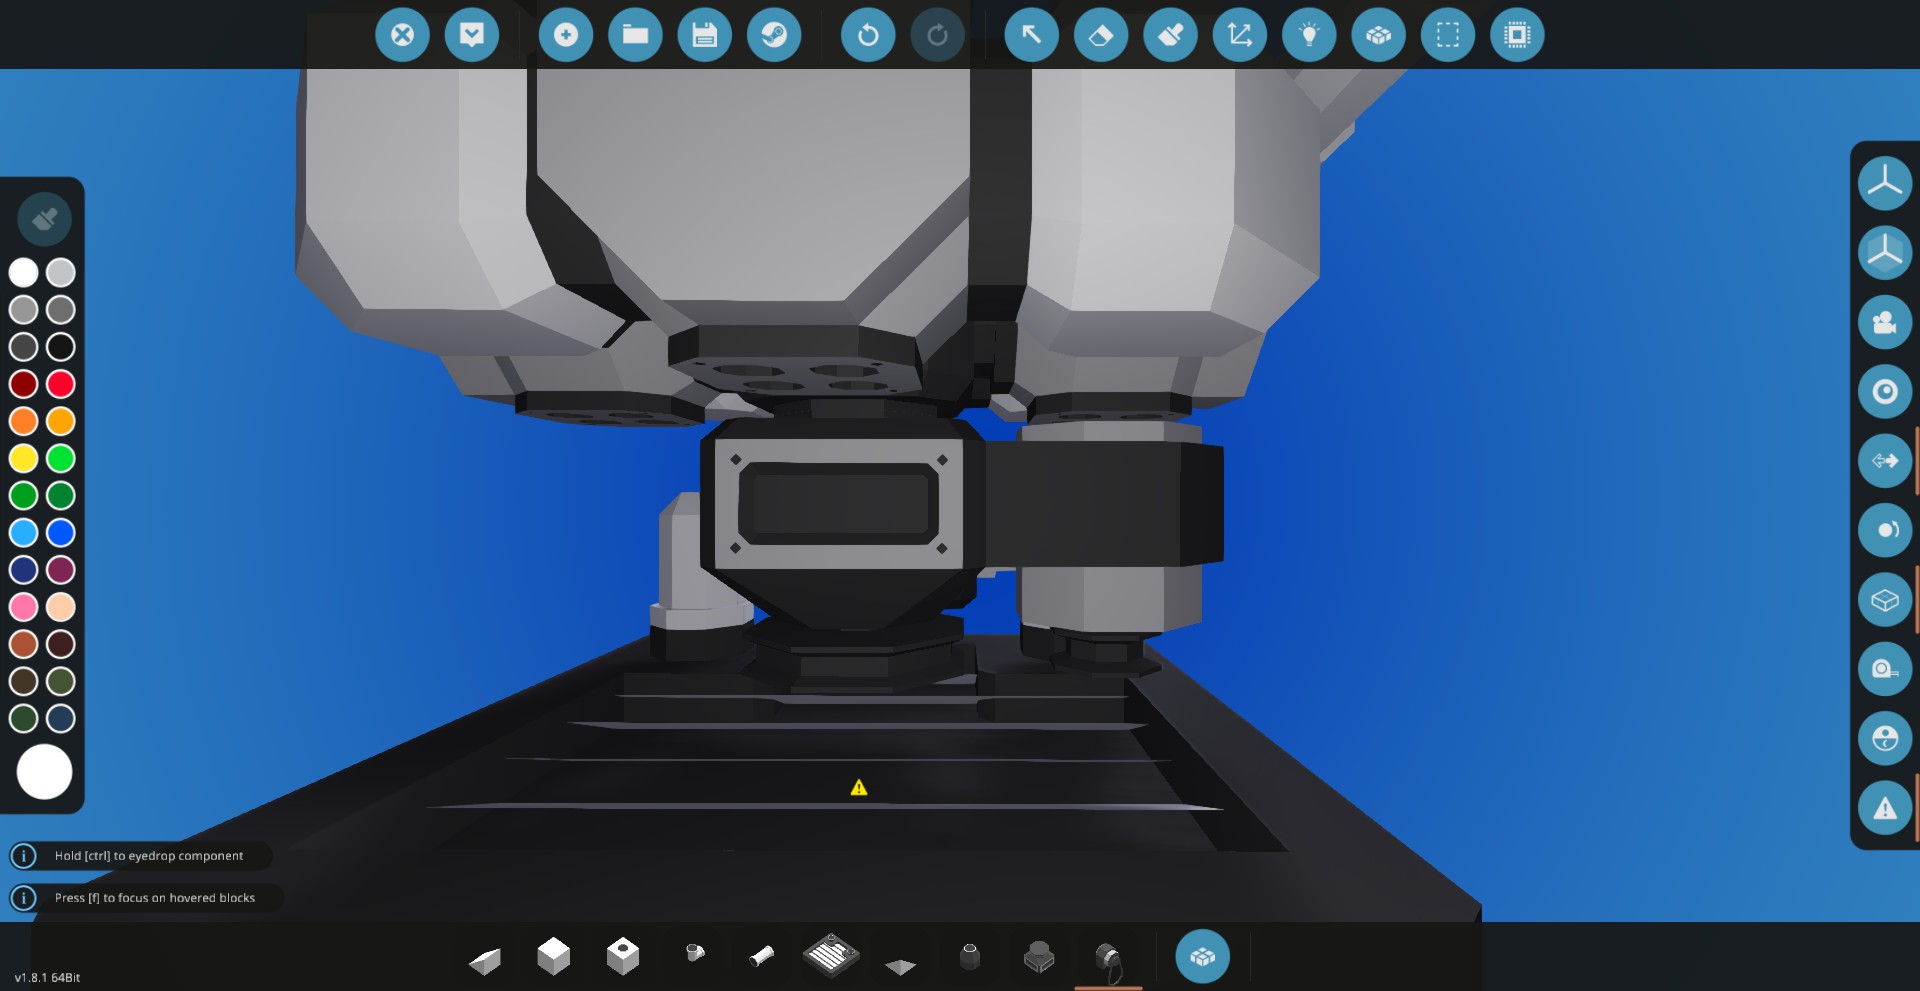1920x991 pixels.
Task: Pick the white color swatch
Action: point(24,272)
